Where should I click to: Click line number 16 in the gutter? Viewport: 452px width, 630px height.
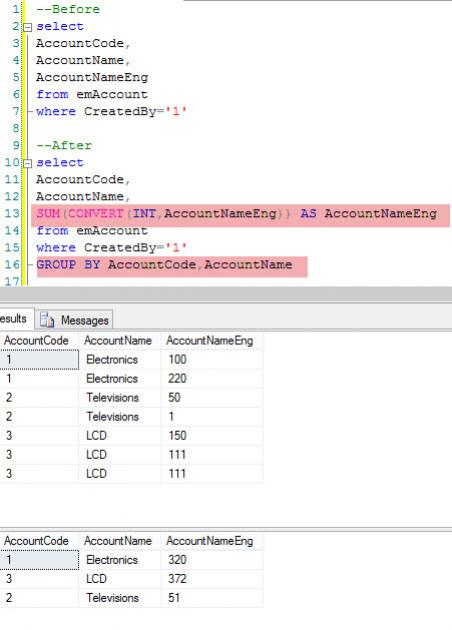[x=12, y=265]
